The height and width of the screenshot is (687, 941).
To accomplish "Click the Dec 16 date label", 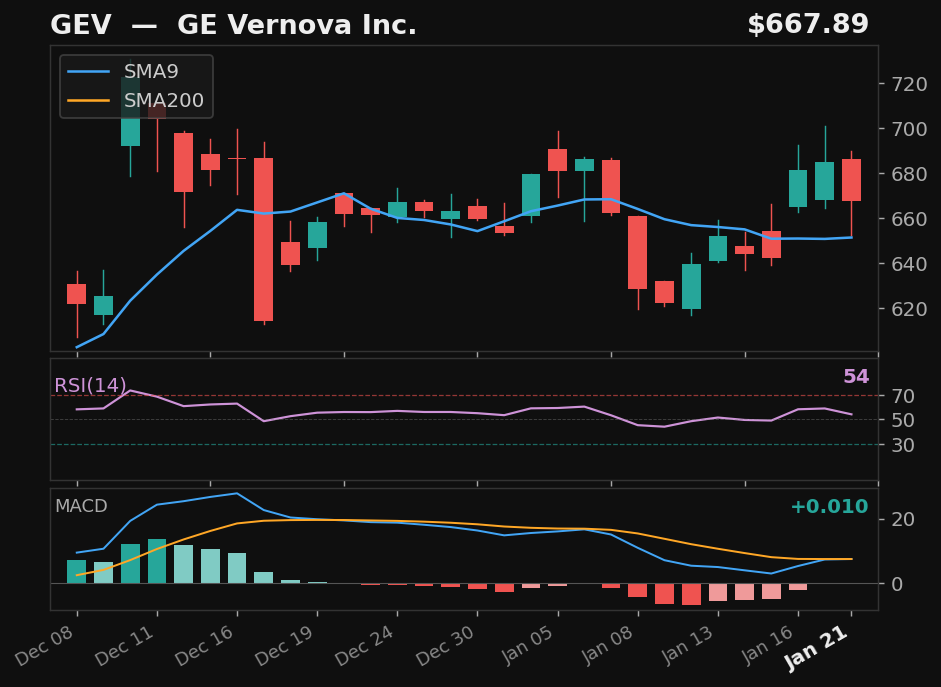I will [x=206, y=645].
